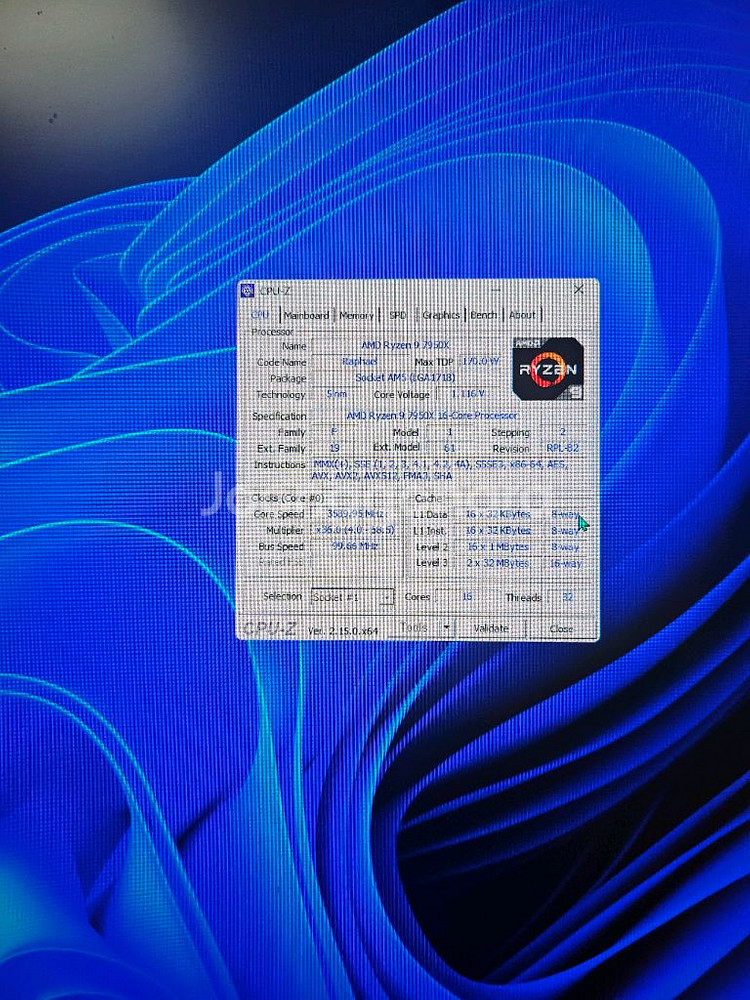Switch to the Mainboard tab
Screen dimensions: 750x1000
(306, 315)
